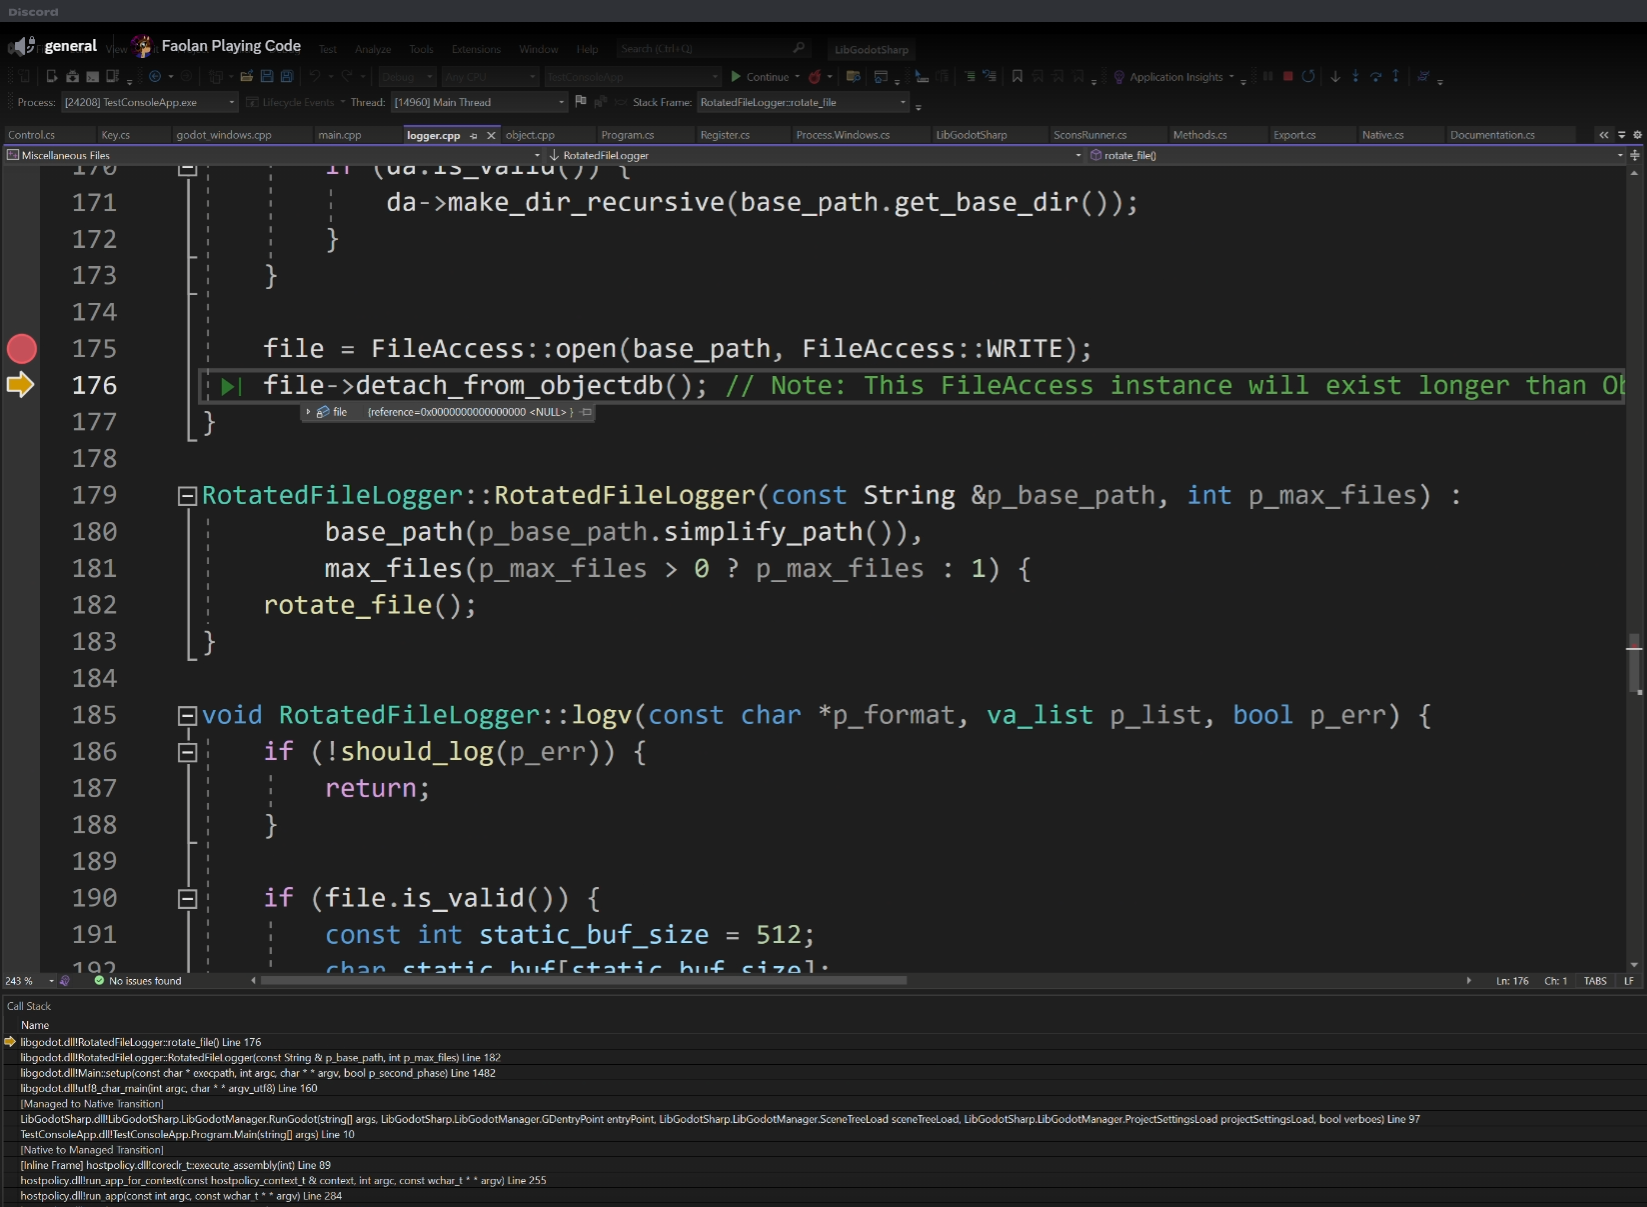1647x1207 pixels.
Task: Select the RotatedFileLogger constructor call stack frame
Action: (260, 1057)
